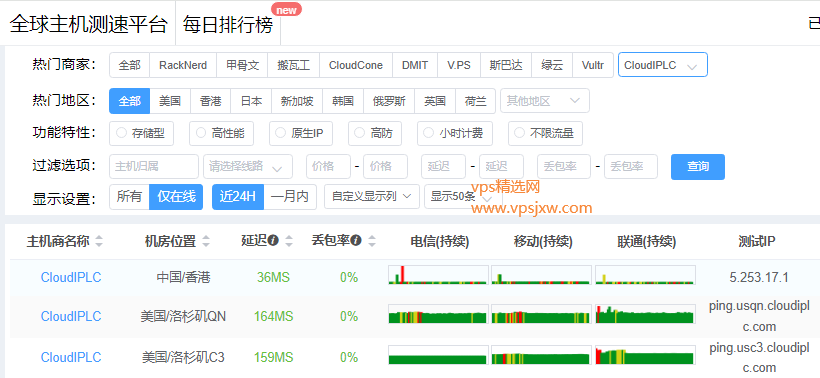The width and height of the screenshot is (820, 378).
Task: Filter vendors by RackNerd
Action: (183, 65)
